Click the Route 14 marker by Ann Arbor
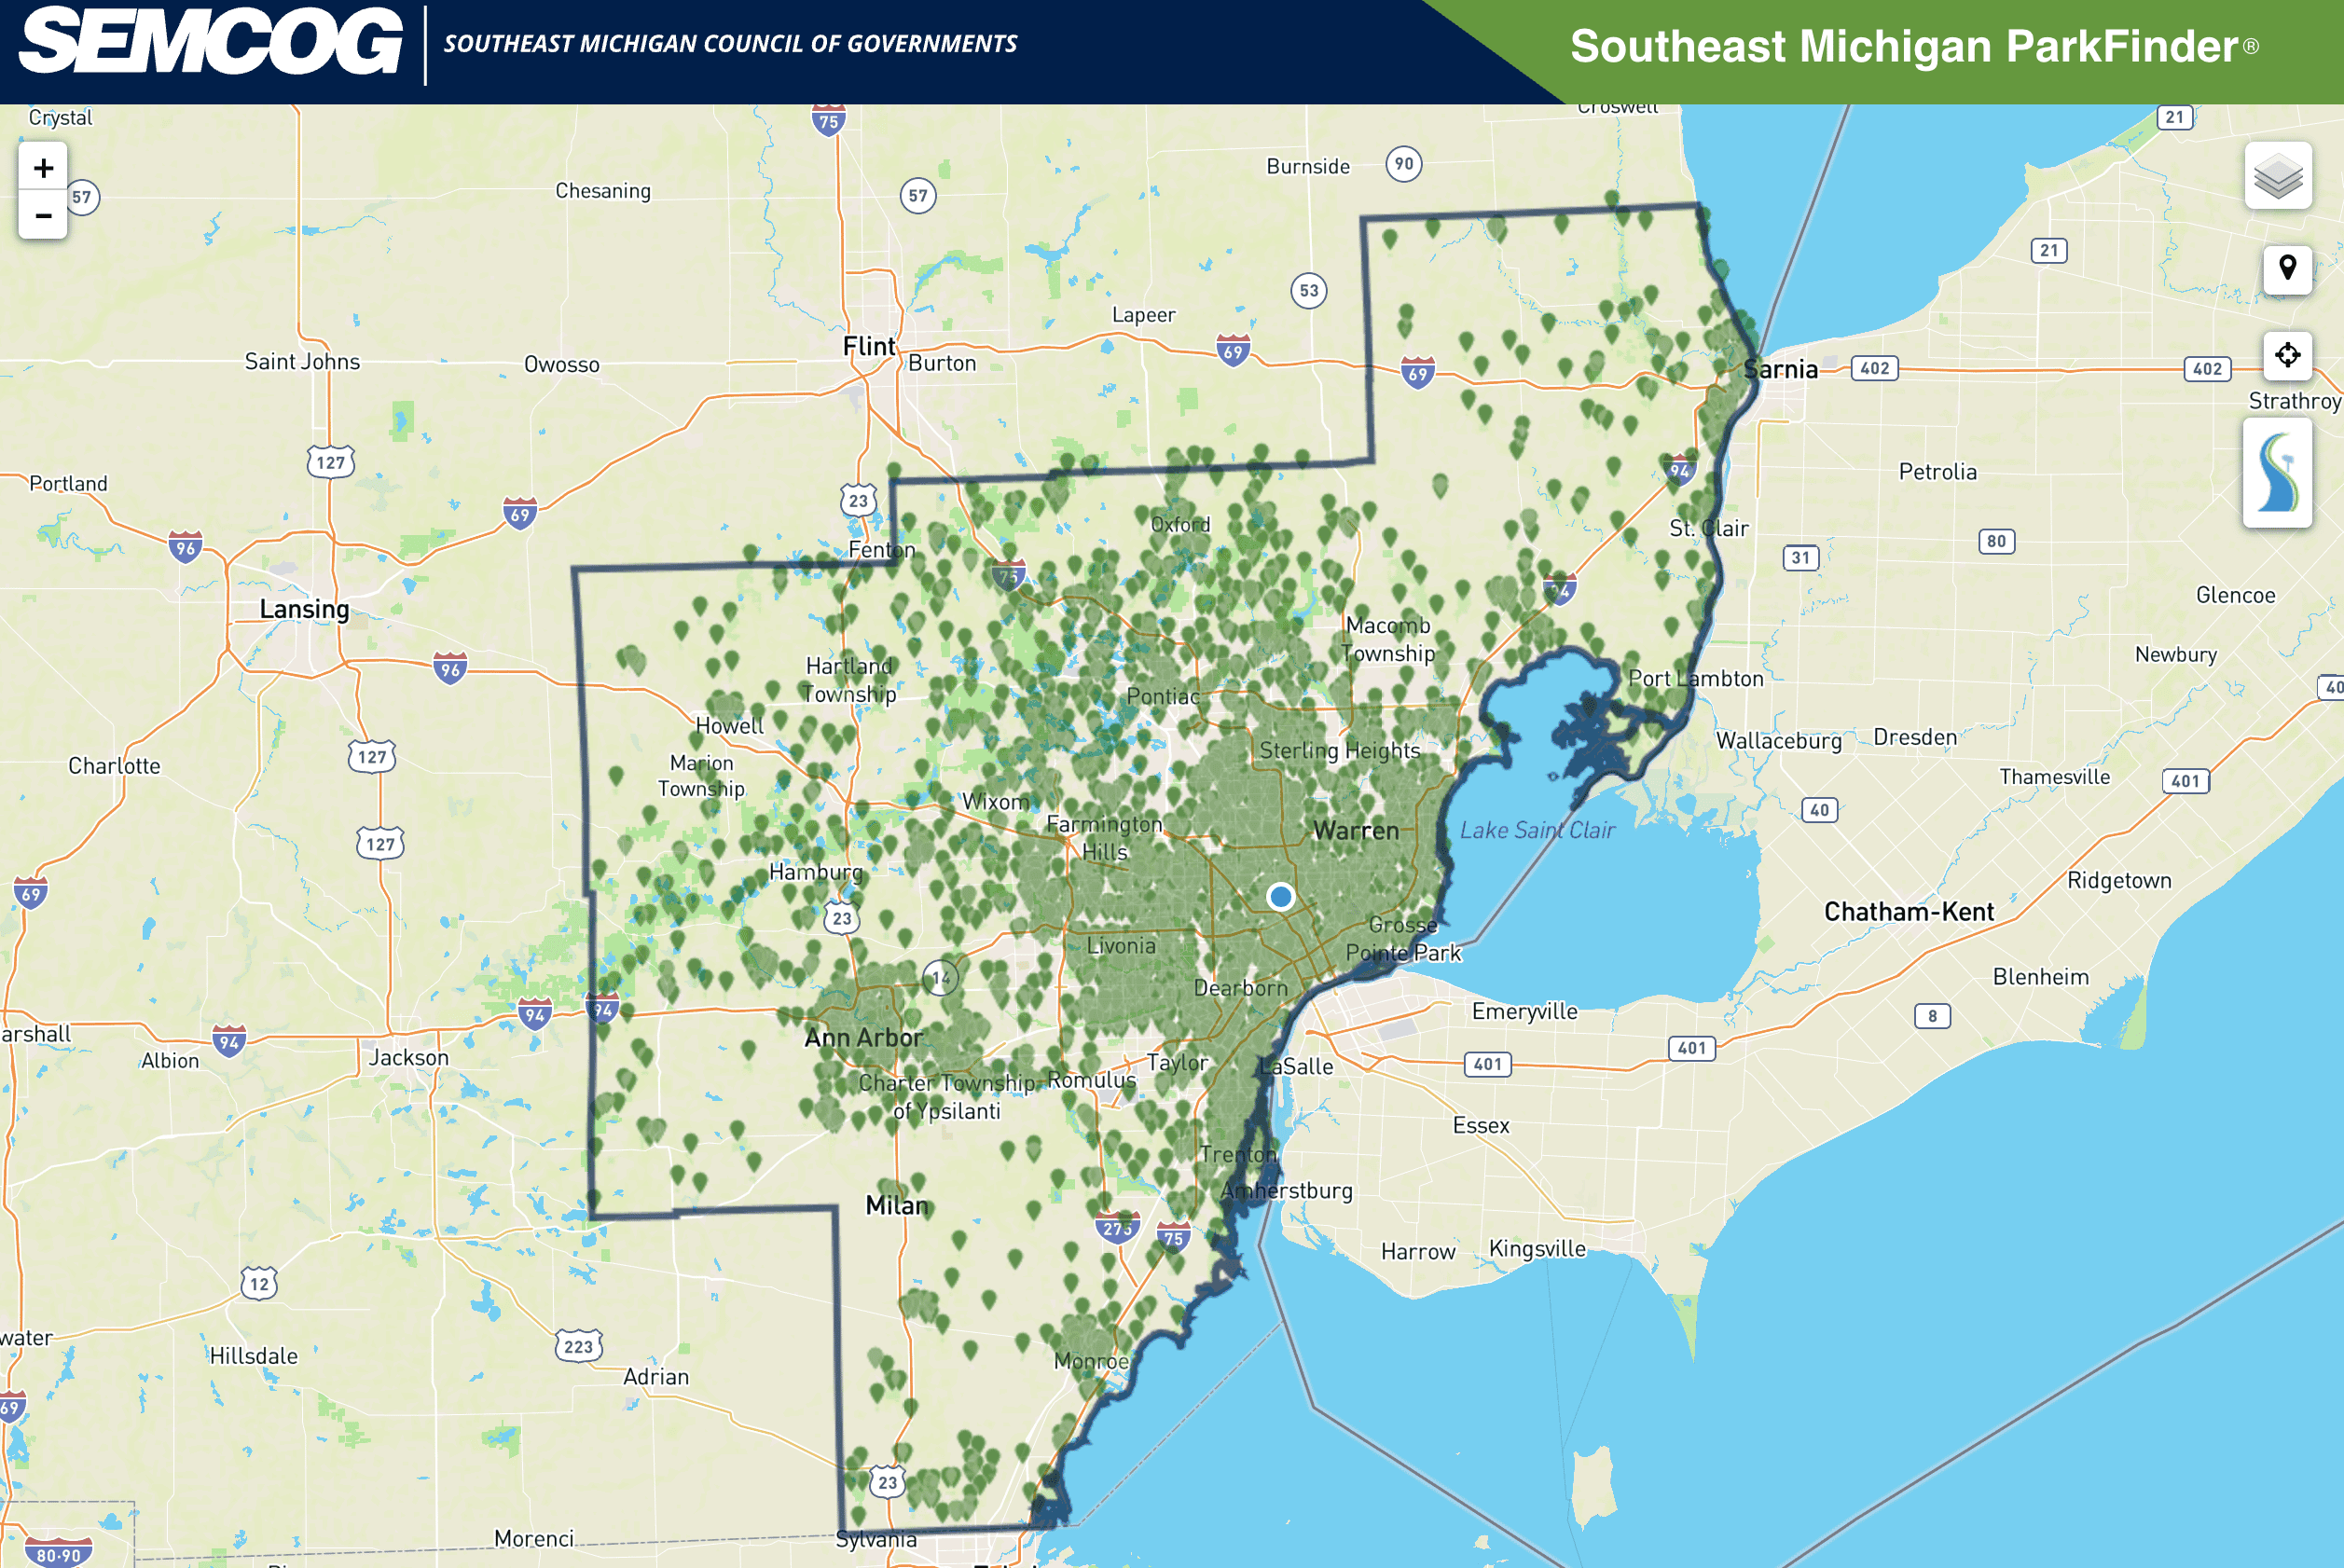 (940, 978)
